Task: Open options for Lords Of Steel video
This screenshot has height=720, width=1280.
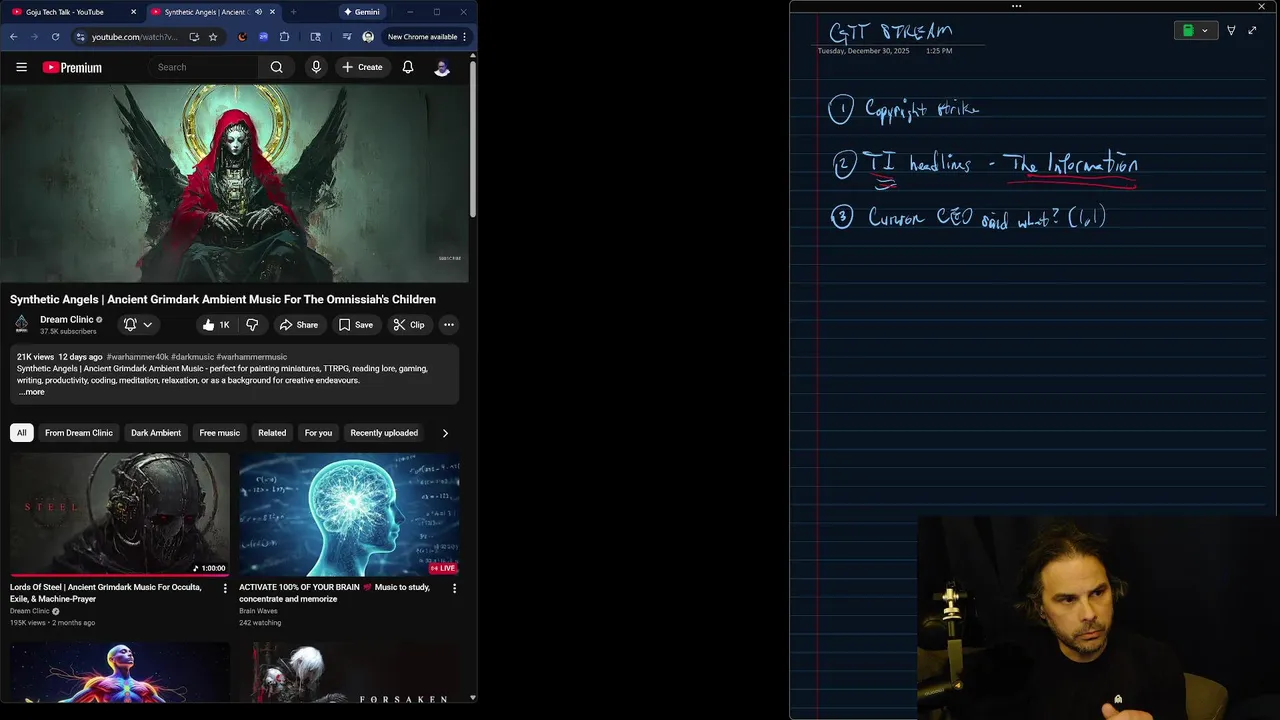Action: tap(225, 589)
